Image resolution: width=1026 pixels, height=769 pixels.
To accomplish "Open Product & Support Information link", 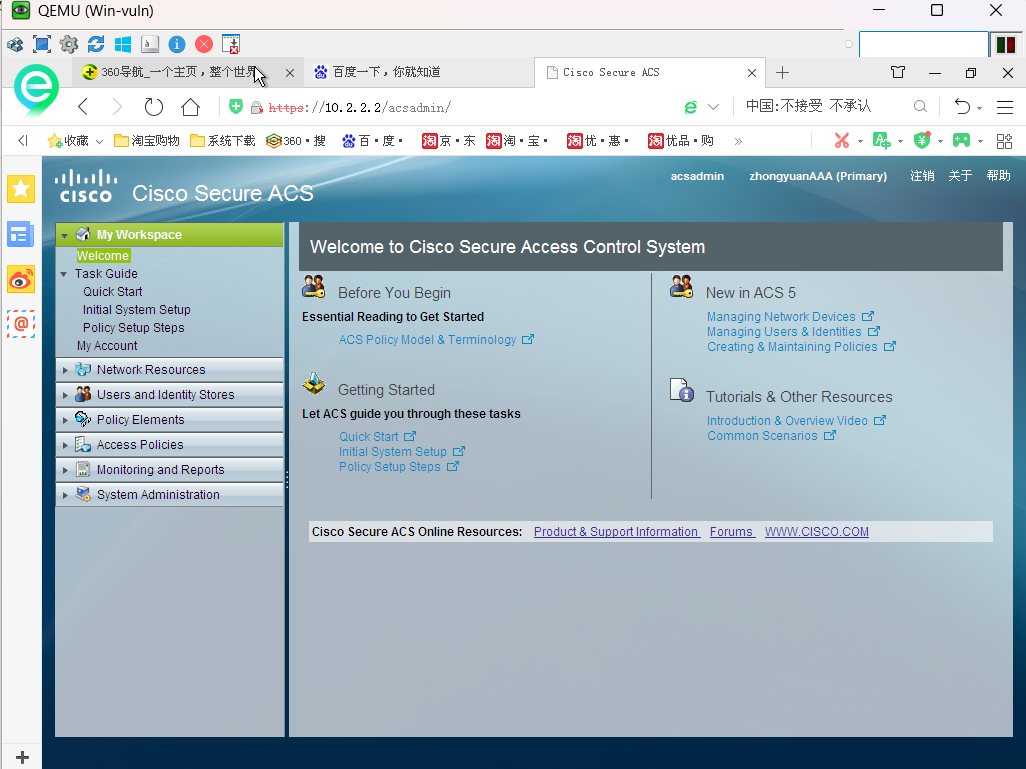I will click(617, 532).
